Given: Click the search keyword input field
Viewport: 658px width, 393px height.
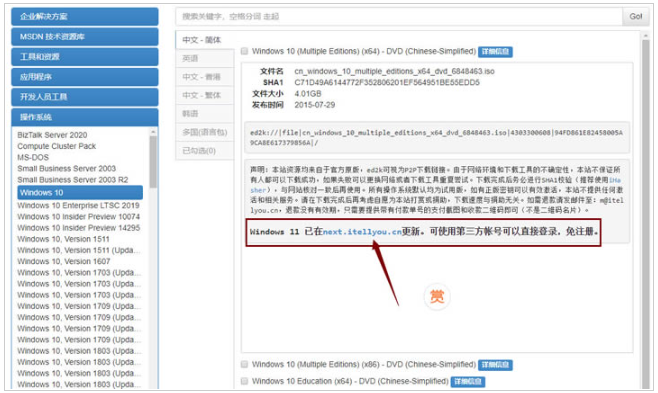Looking at the screenshot, I should [399, 16].
